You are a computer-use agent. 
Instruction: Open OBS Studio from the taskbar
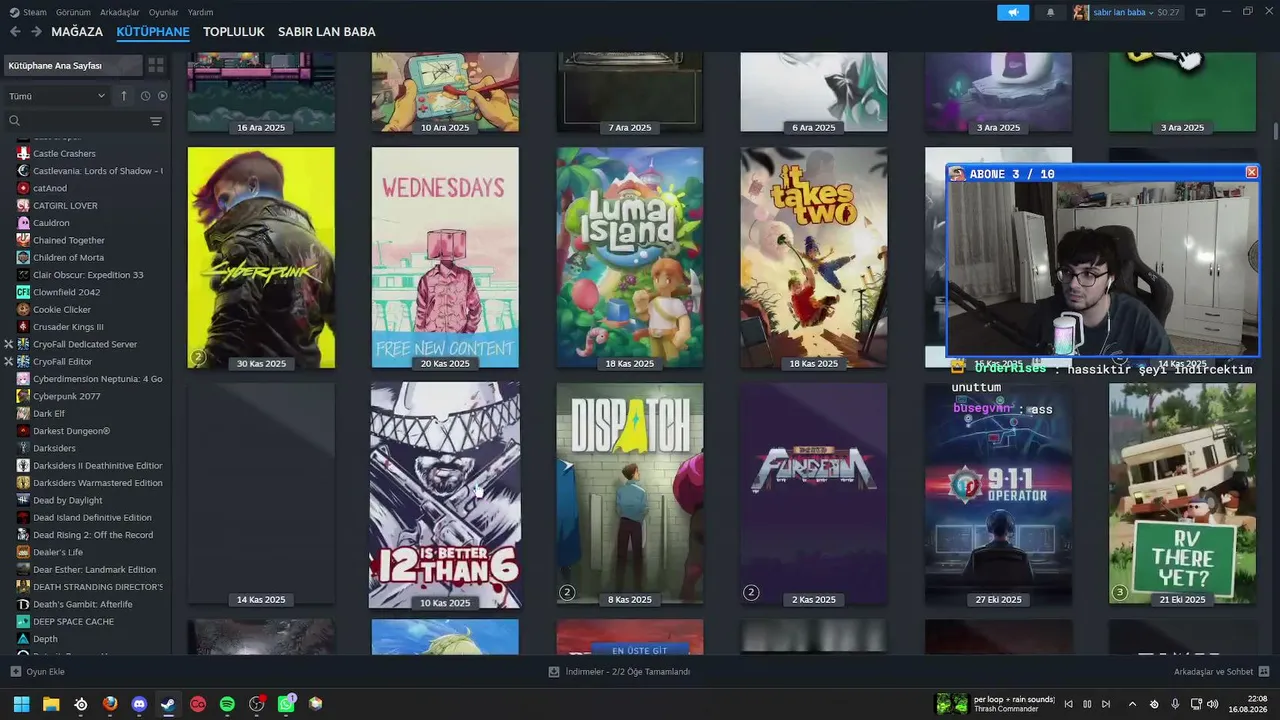tap(257, 704)
